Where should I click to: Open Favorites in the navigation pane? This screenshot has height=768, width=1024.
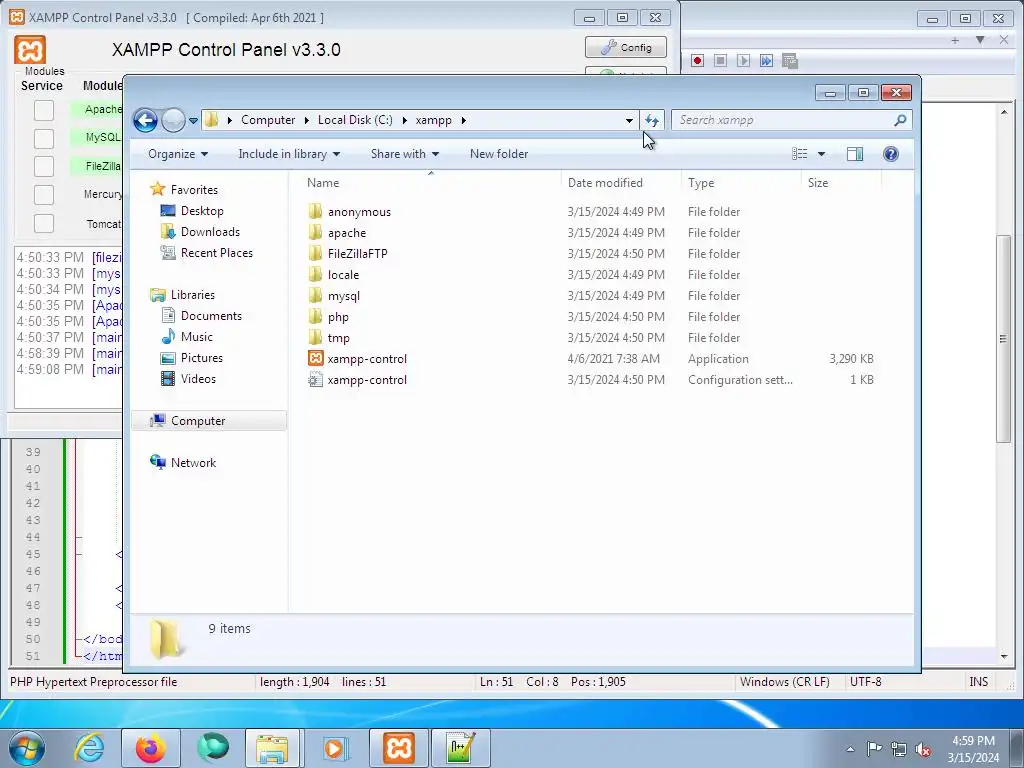[194, 189]
